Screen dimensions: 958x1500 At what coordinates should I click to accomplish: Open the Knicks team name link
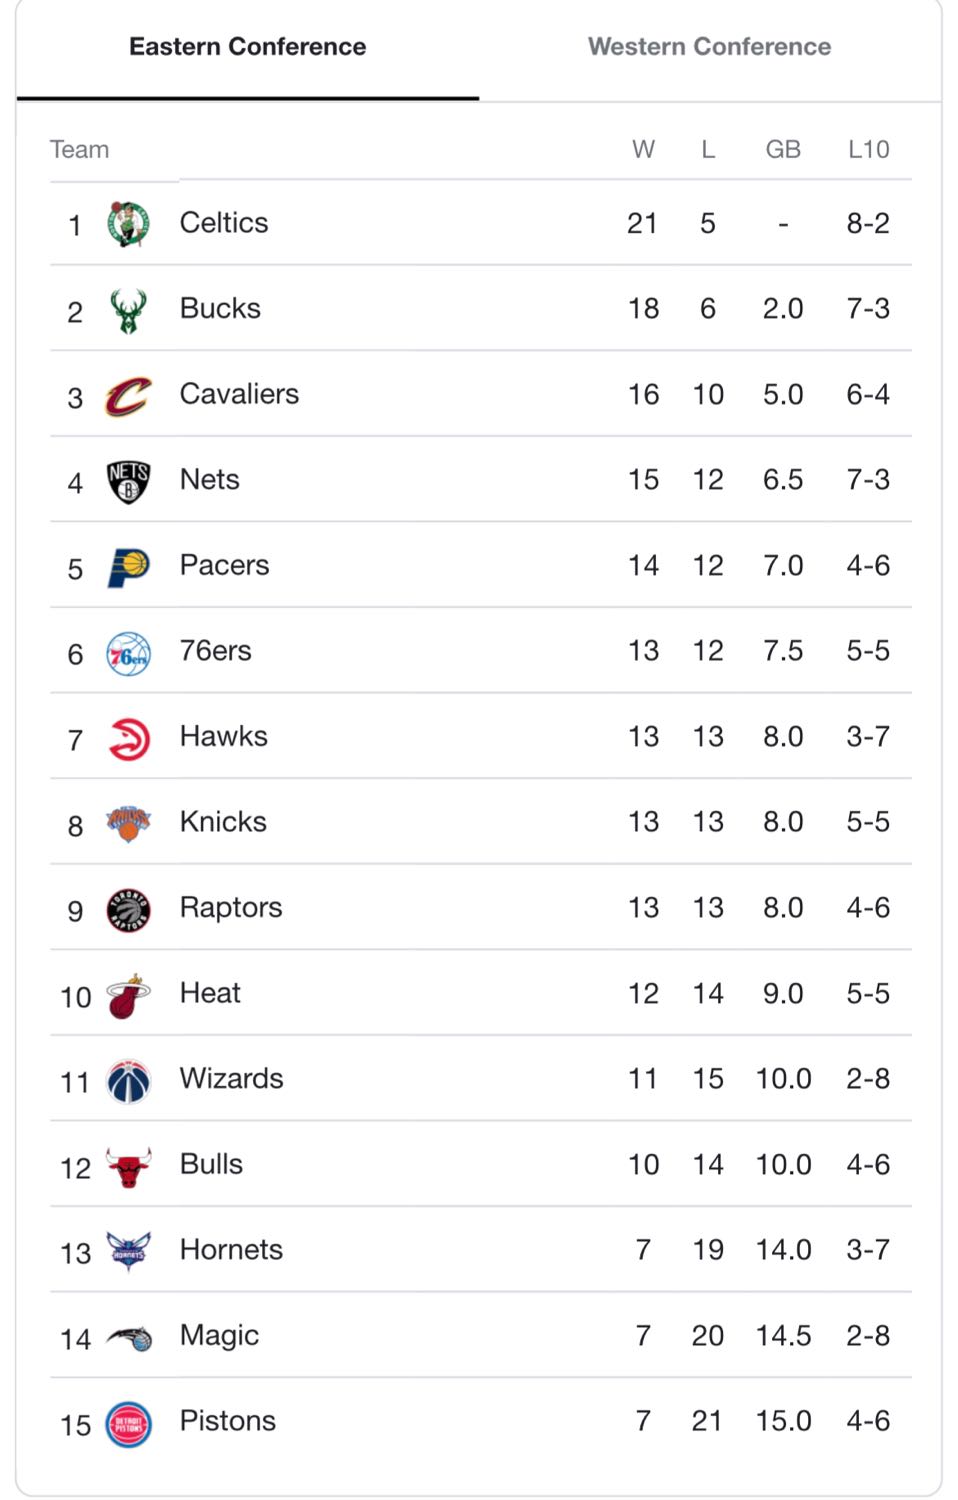[x=223, y=822]
